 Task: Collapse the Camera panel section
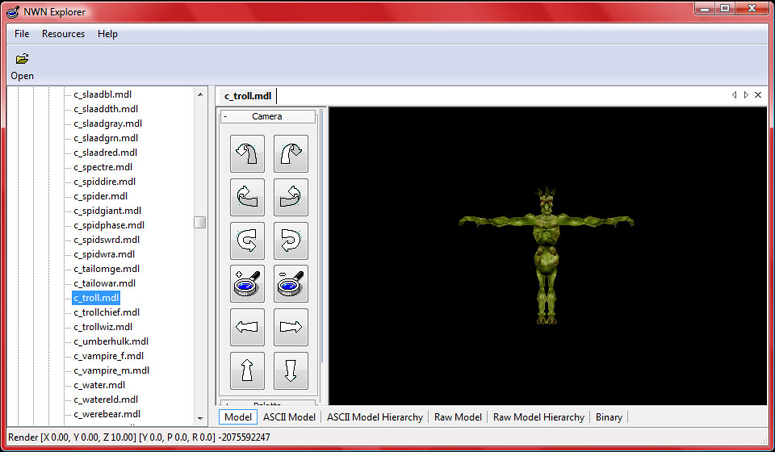225,116
